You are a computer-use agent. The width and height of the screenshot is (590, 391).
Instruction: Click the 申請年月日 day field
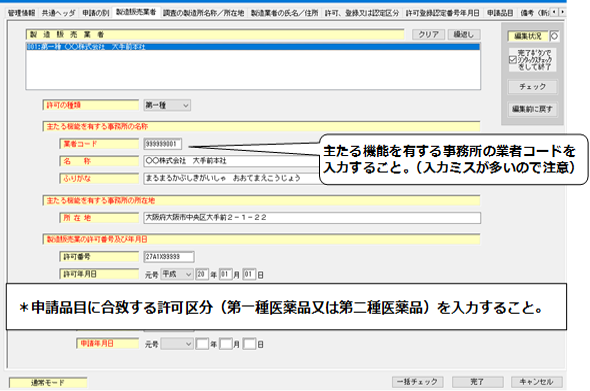pyautogui.click(x=249, y=344)
